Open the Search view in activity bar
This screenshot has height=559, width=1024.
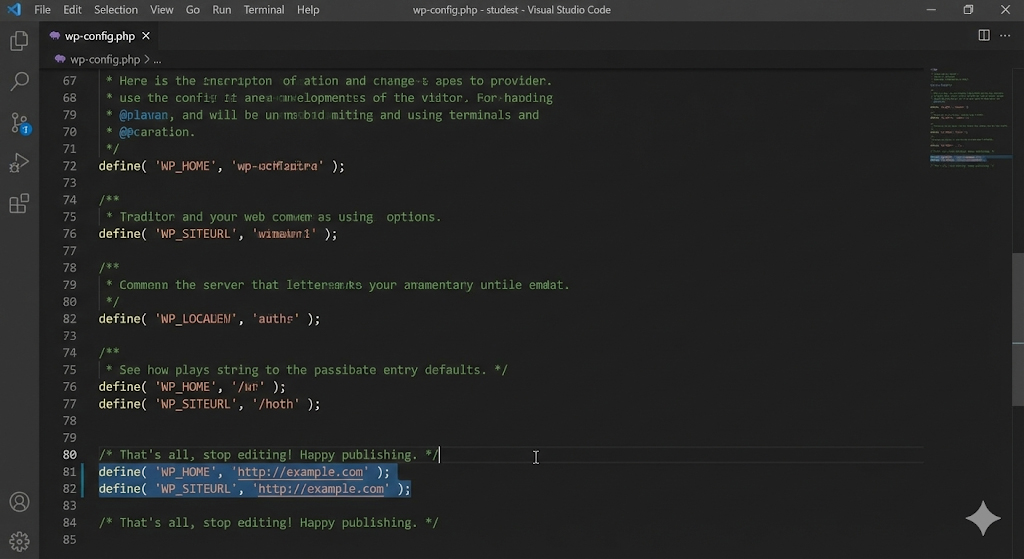(x=20, y=81)
